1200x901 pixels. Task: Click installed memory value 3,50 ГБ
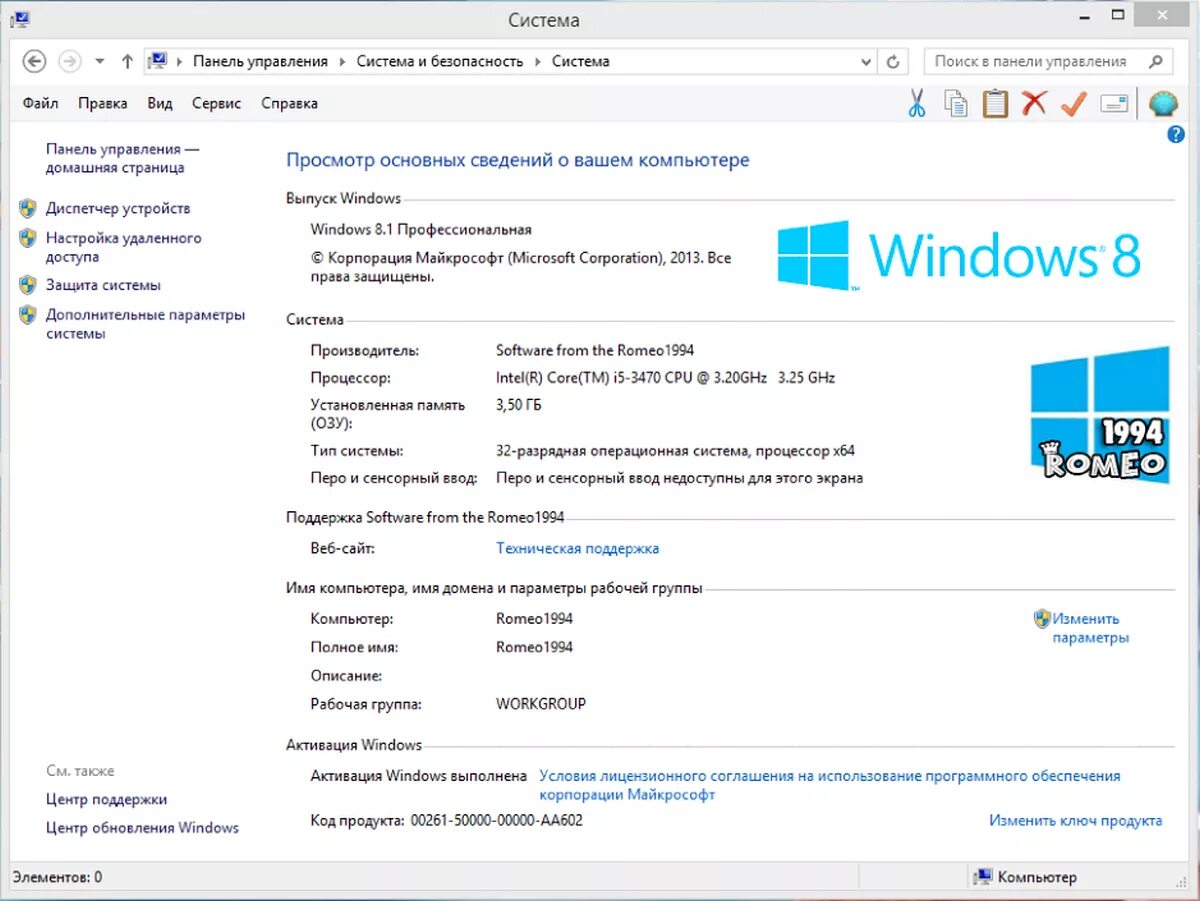click(x=519, y=404)
